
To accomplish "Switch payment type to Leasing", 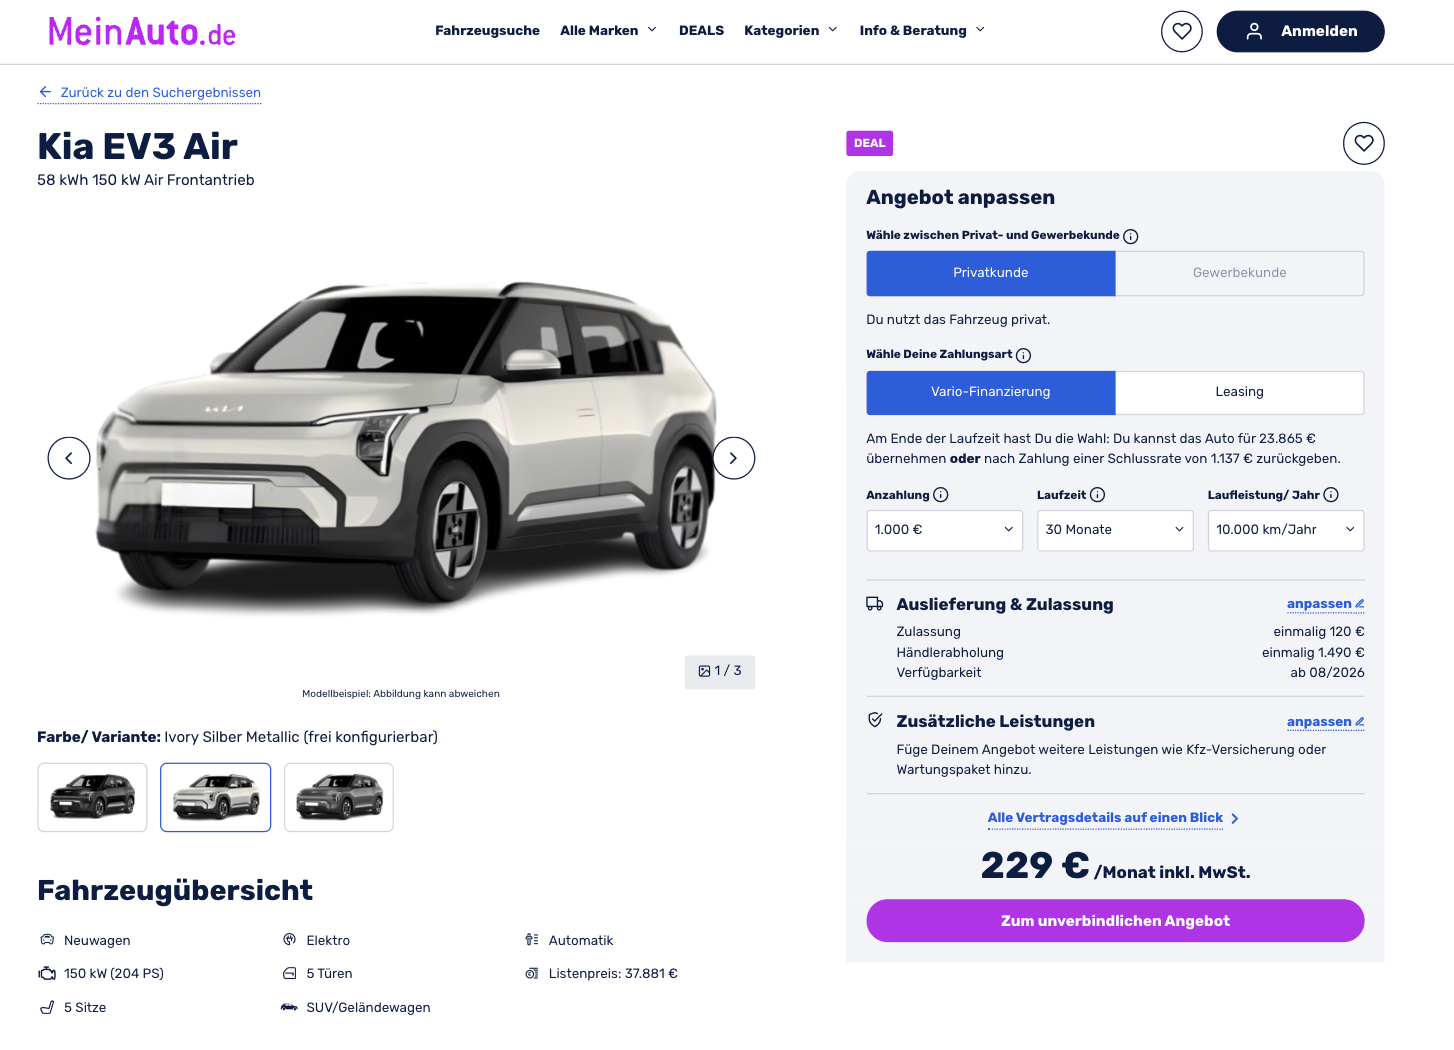I will (1239, 392).
